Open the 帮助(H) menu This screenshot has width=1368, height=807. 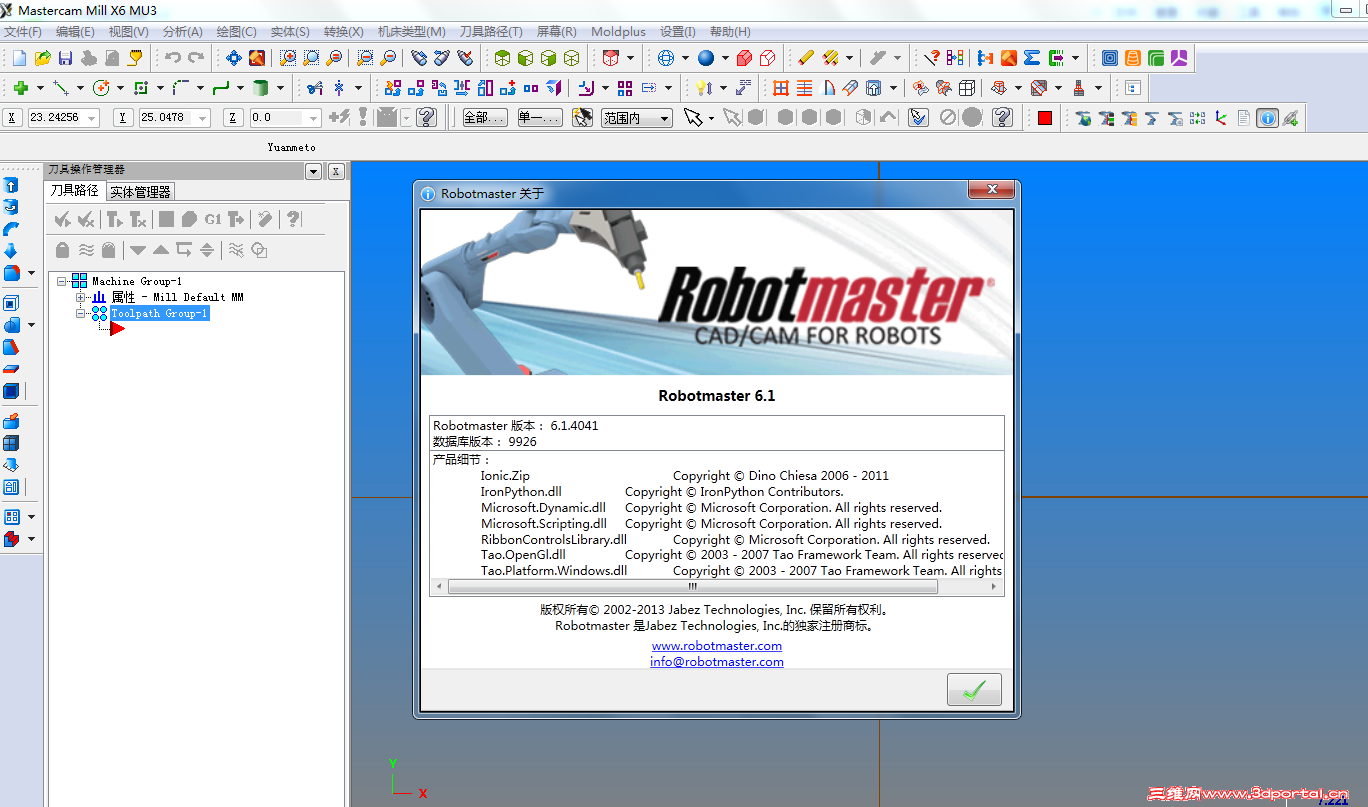click(730, 32)
